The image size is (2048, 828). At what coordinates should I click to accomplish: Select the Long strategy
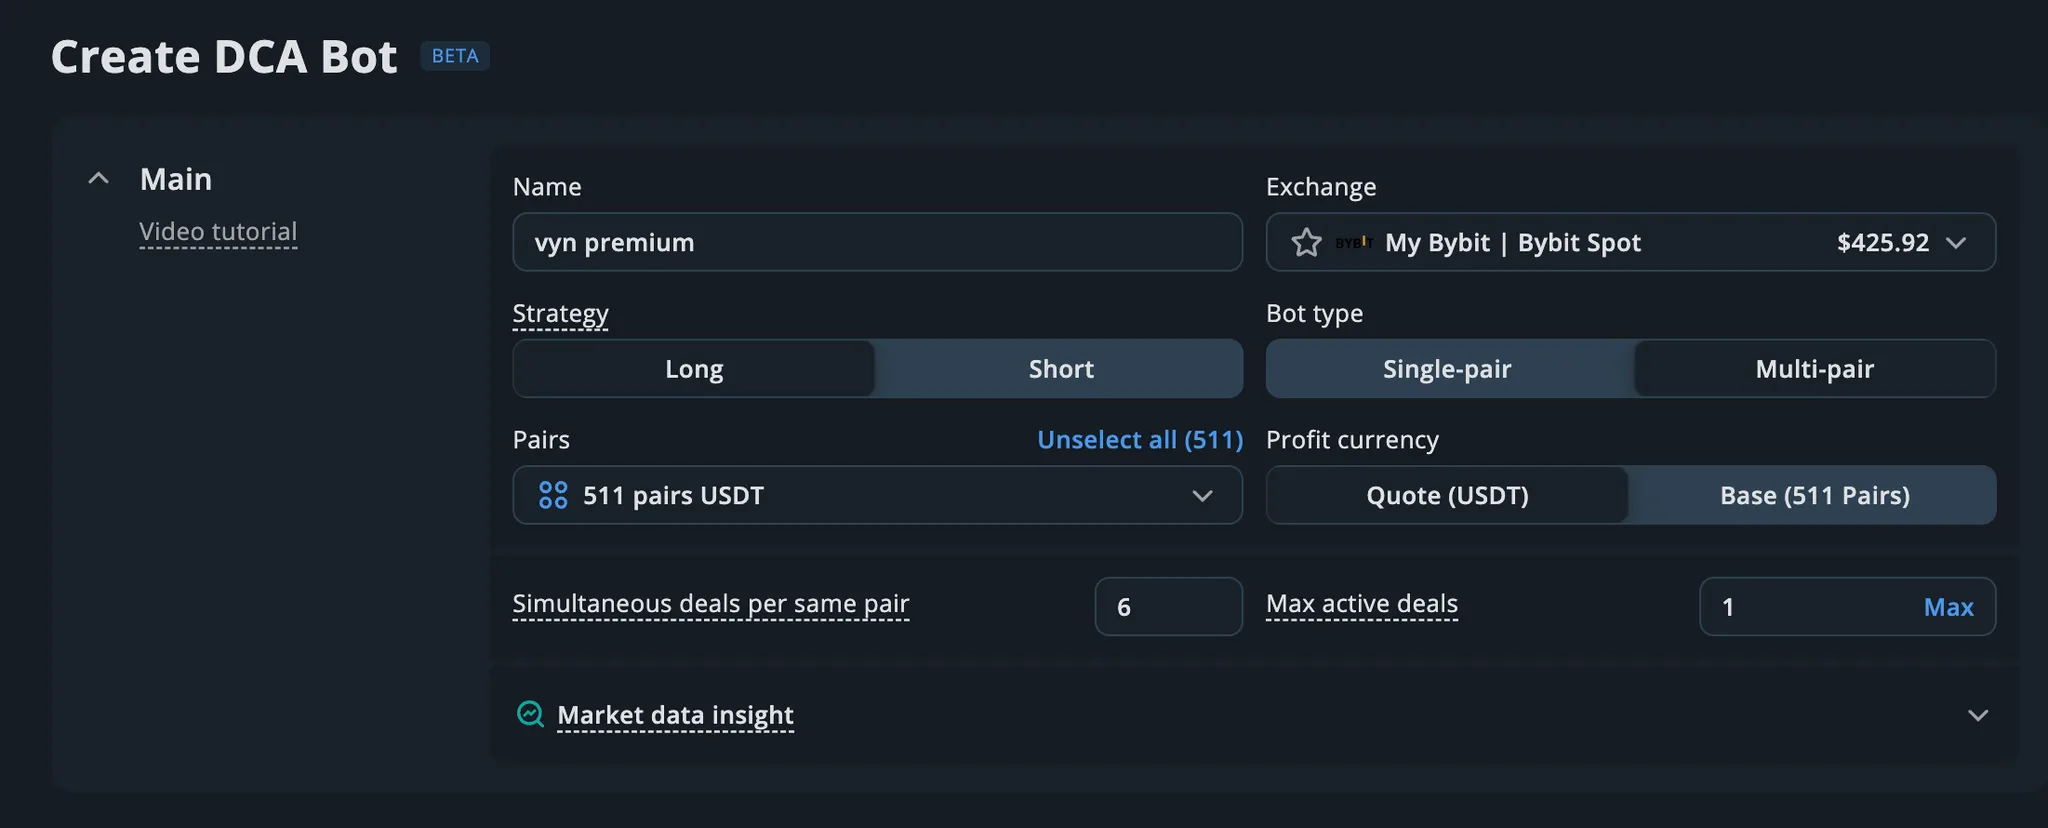click(694, 369)
